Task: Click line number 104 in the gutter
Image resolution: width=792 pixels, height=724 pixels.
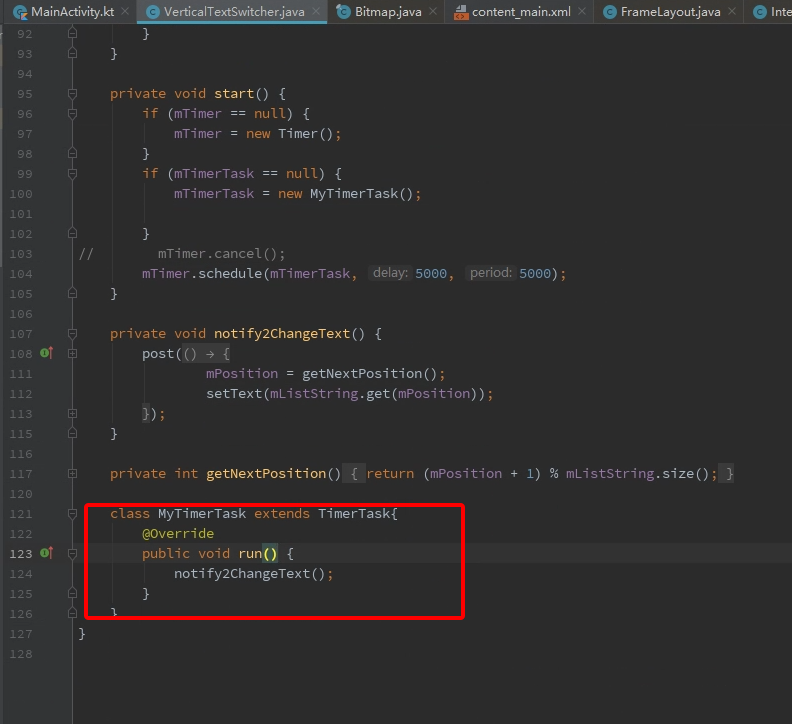Action: [21, 274]
